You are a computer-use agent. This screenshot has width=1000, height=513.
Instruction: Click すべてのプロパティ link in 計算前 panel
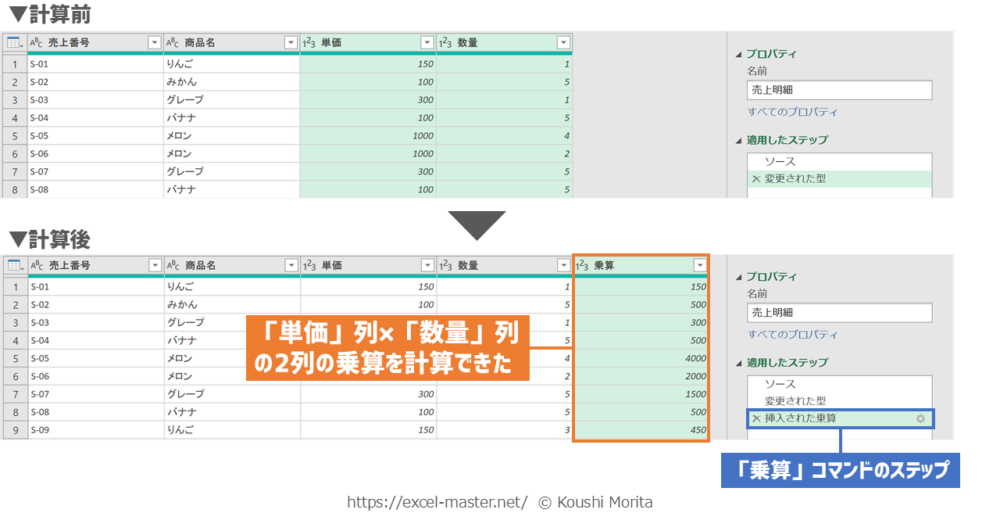coord(792,112)
